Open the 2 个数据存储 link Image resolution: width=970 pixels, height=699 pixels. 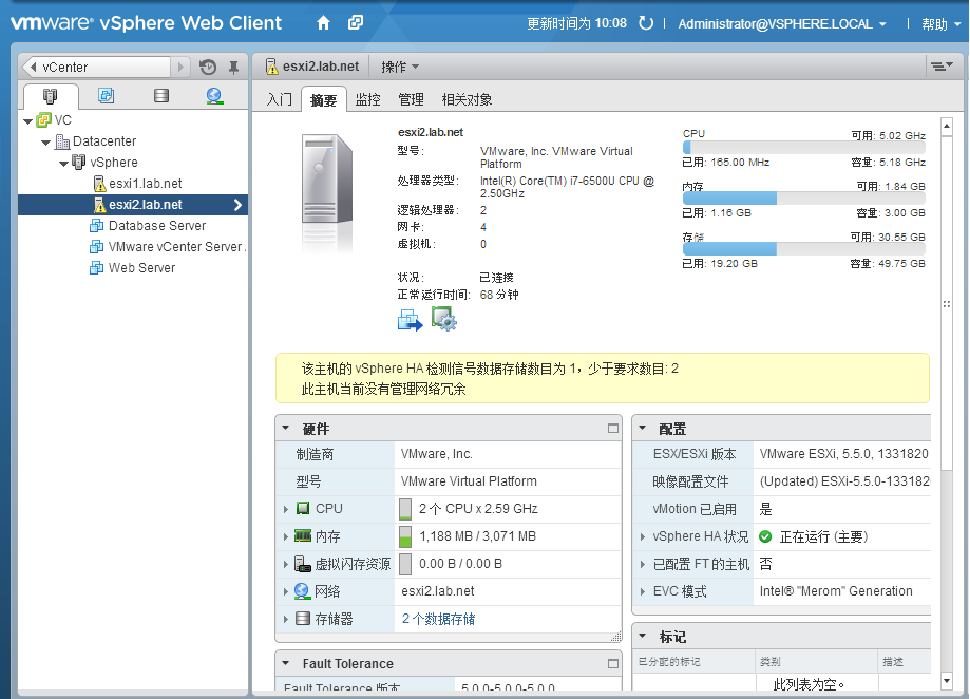439,619
